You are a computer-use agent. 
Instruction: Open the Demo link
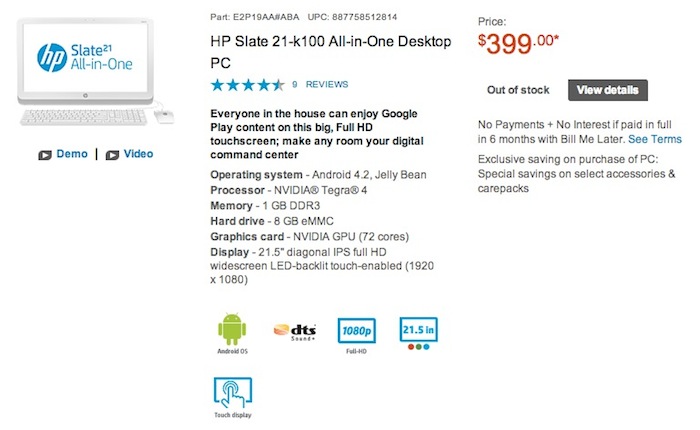pyautogui.click(x=72, y=155)
